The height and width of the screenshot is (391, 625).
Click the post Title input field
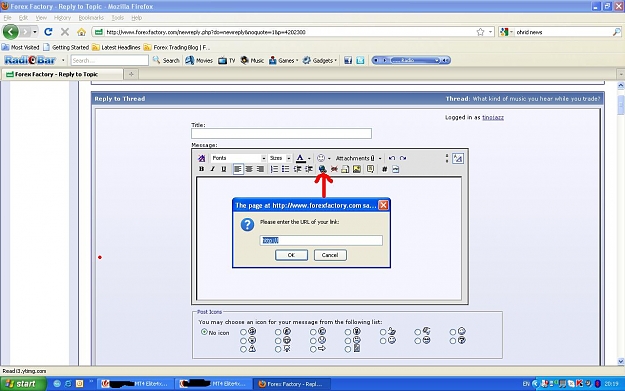click(281, 134)
